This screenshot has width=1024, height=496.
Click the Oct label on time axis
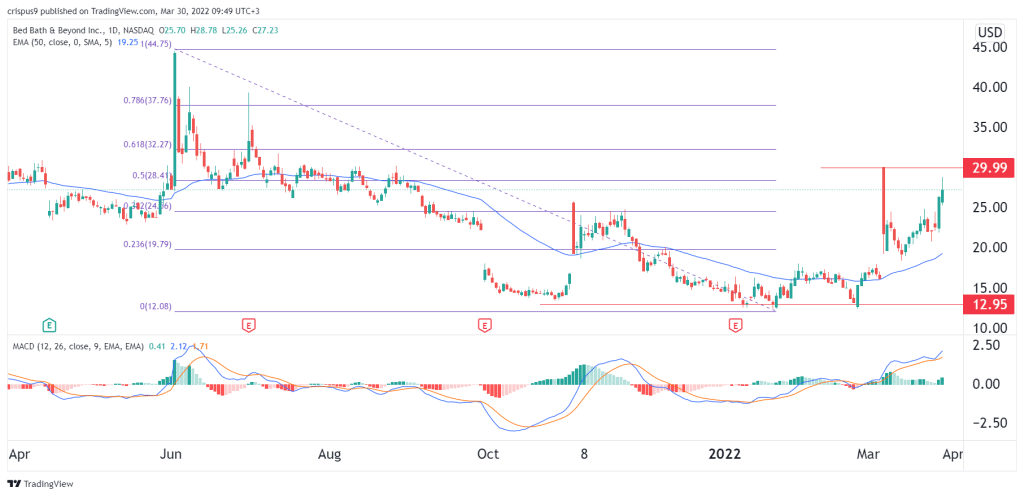[488, 454]
